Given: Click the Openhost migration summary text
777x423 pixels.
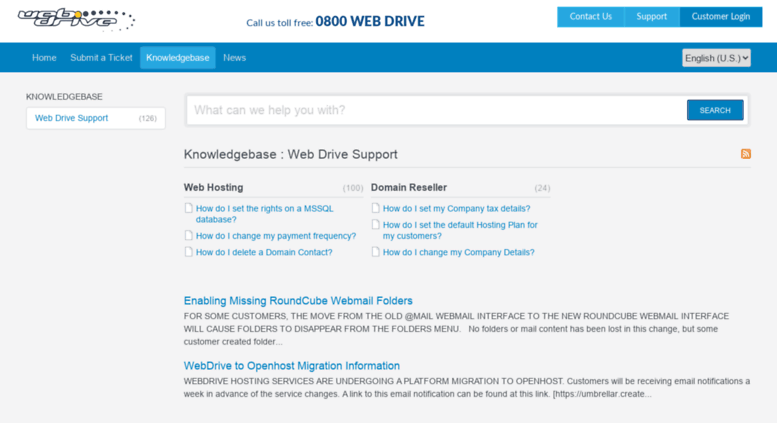Looking at the screenshot, I should [x=467, y=387].
